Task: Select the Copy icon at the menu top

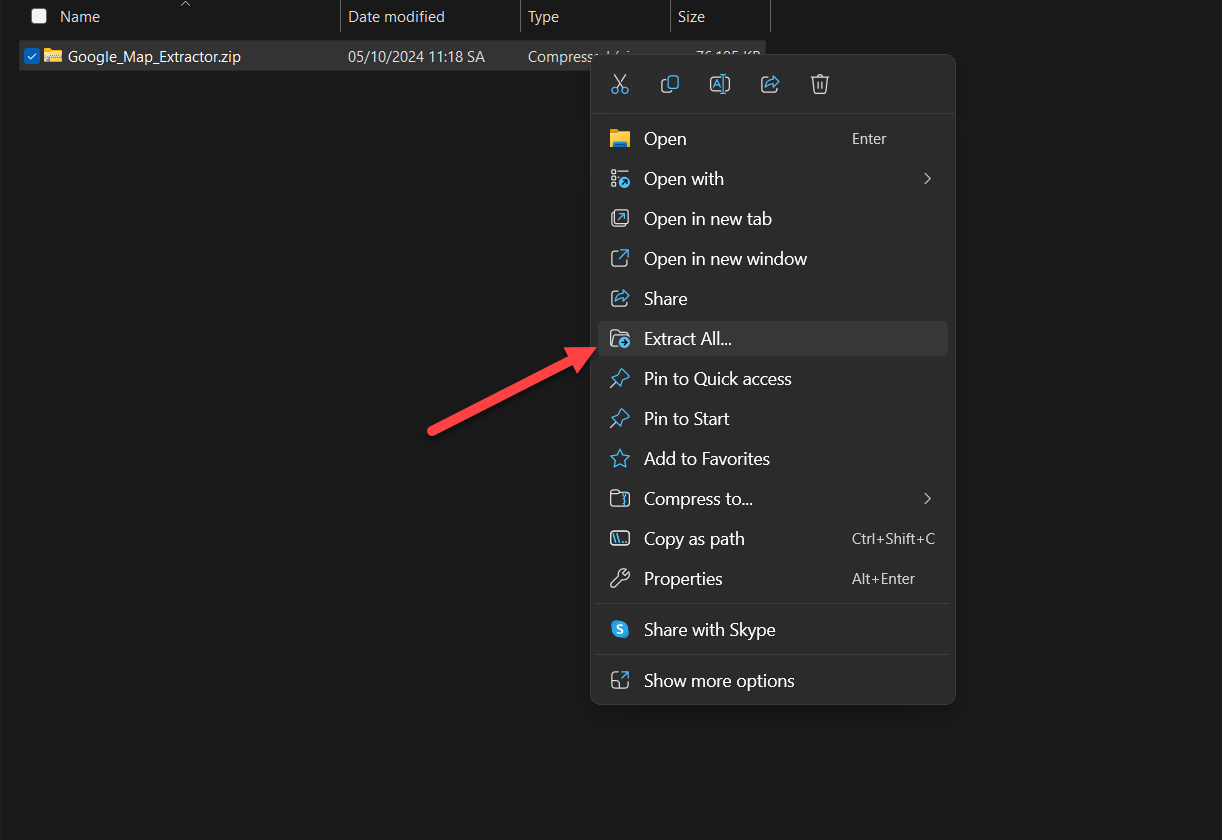Action: [670, 84]
